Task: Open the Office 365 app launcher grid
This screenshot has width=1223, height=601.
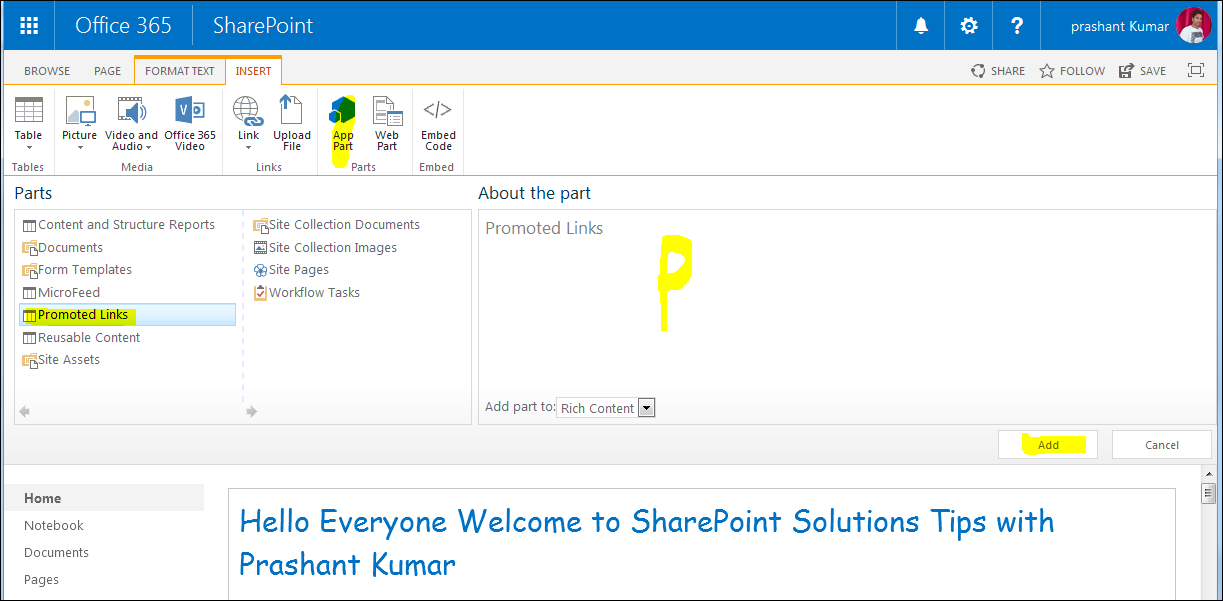Action: (x=29, y=26)
